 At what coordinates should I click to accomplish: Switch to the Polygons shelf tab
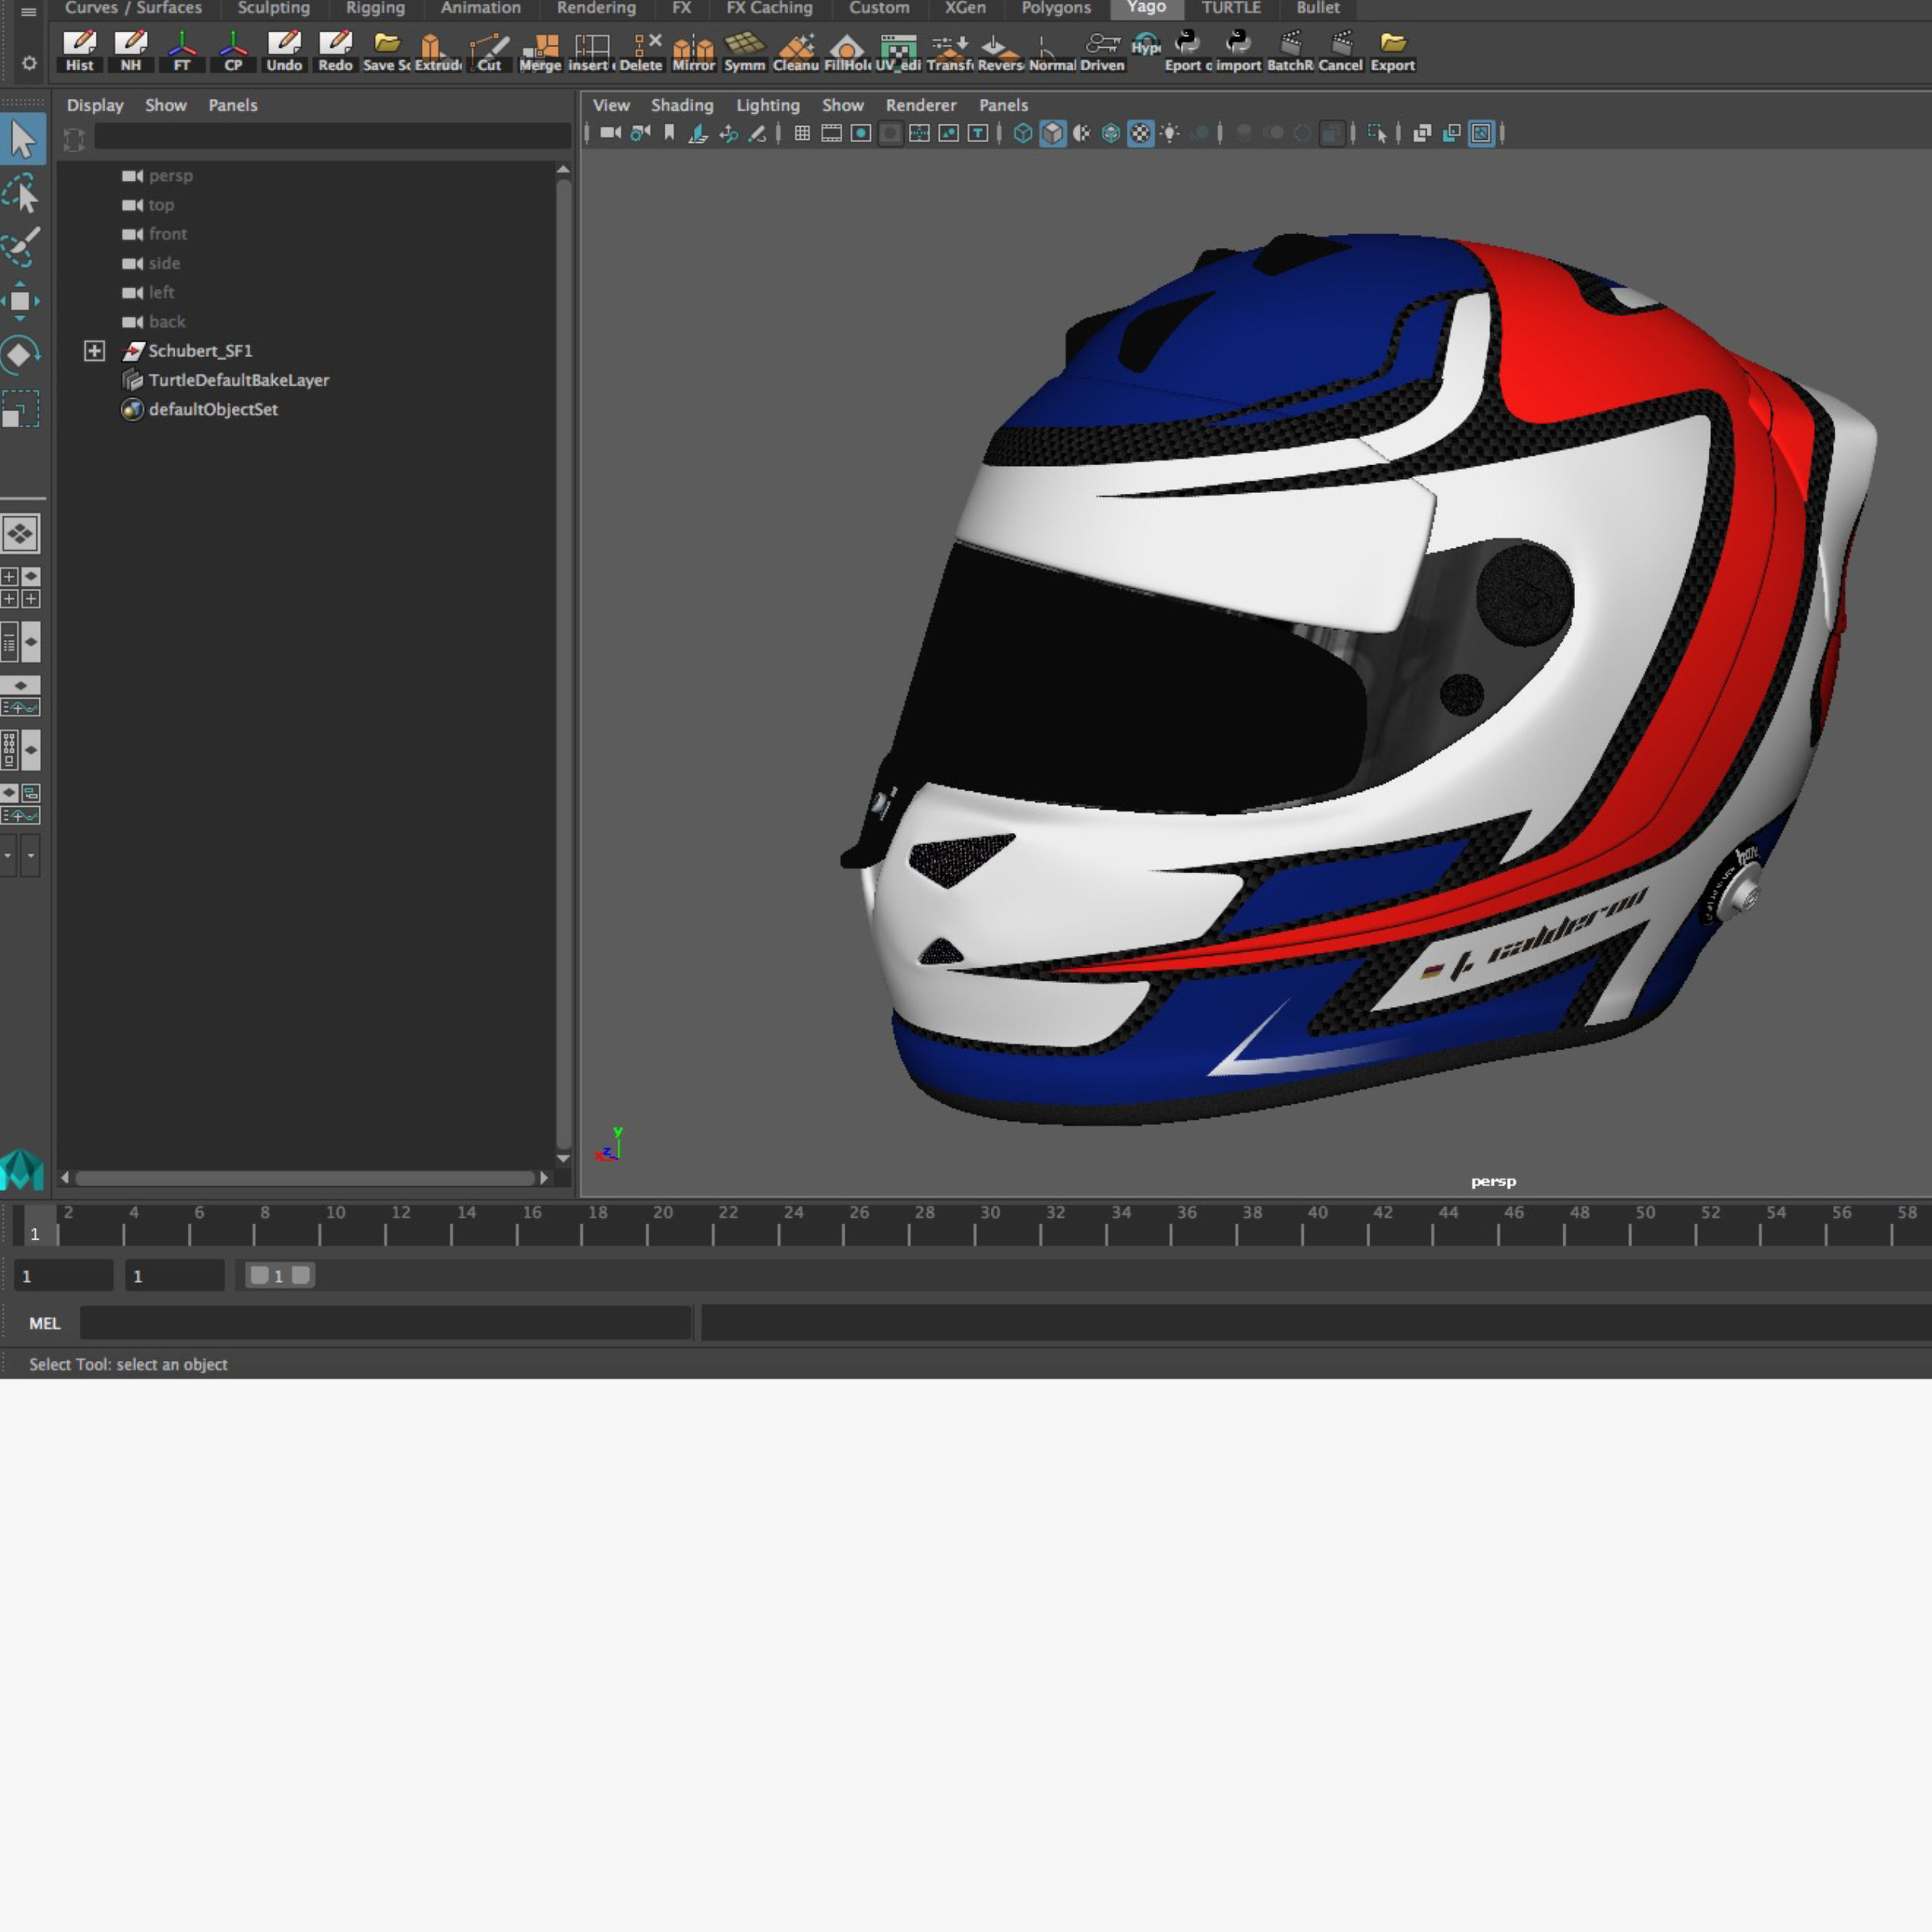1056,8
